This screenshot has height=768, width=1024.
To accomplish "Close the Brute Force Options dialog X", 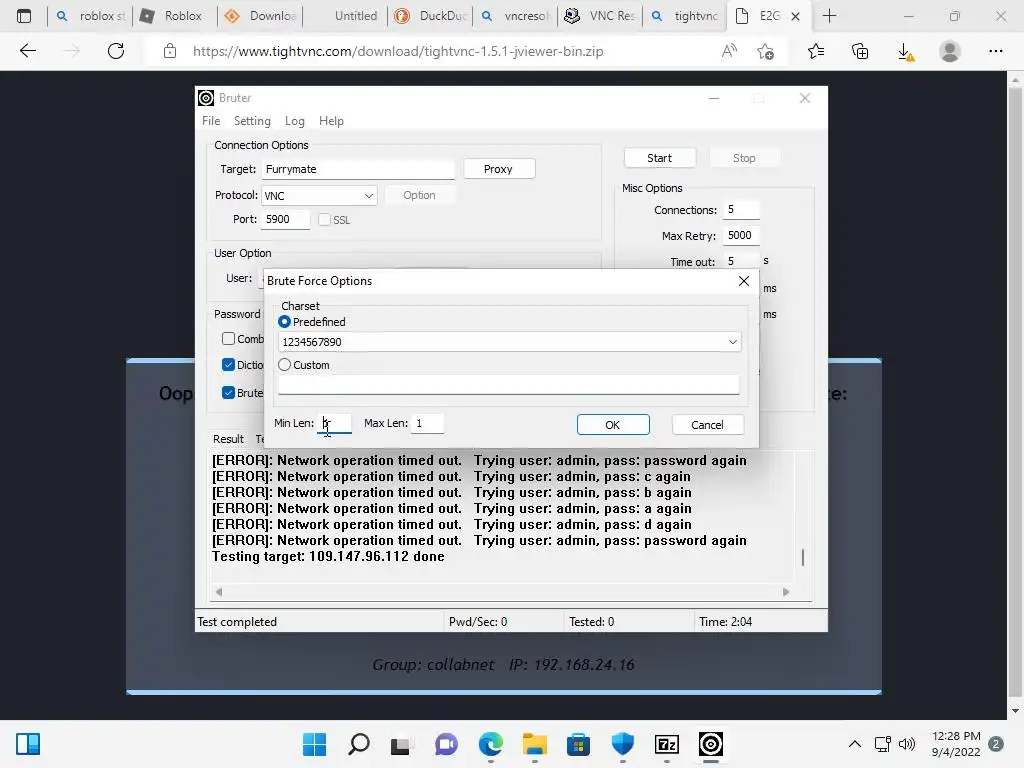I will (x=743, y=281).
